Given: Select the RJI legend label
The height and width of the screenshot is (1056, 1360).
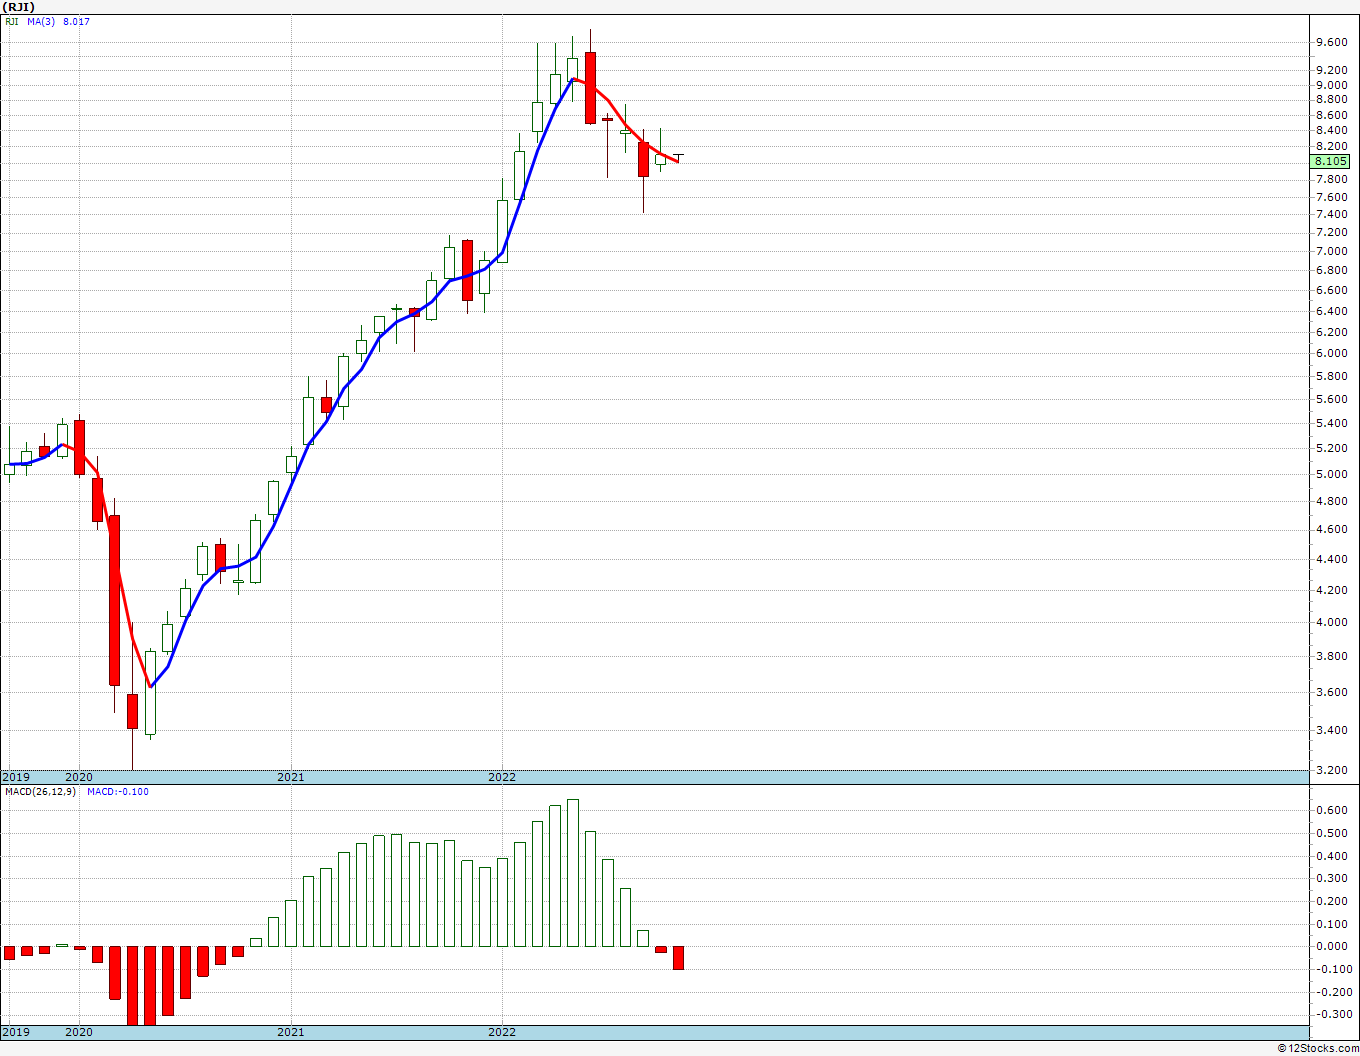Looking at the screenshot, I should click(x=11, y=21).
